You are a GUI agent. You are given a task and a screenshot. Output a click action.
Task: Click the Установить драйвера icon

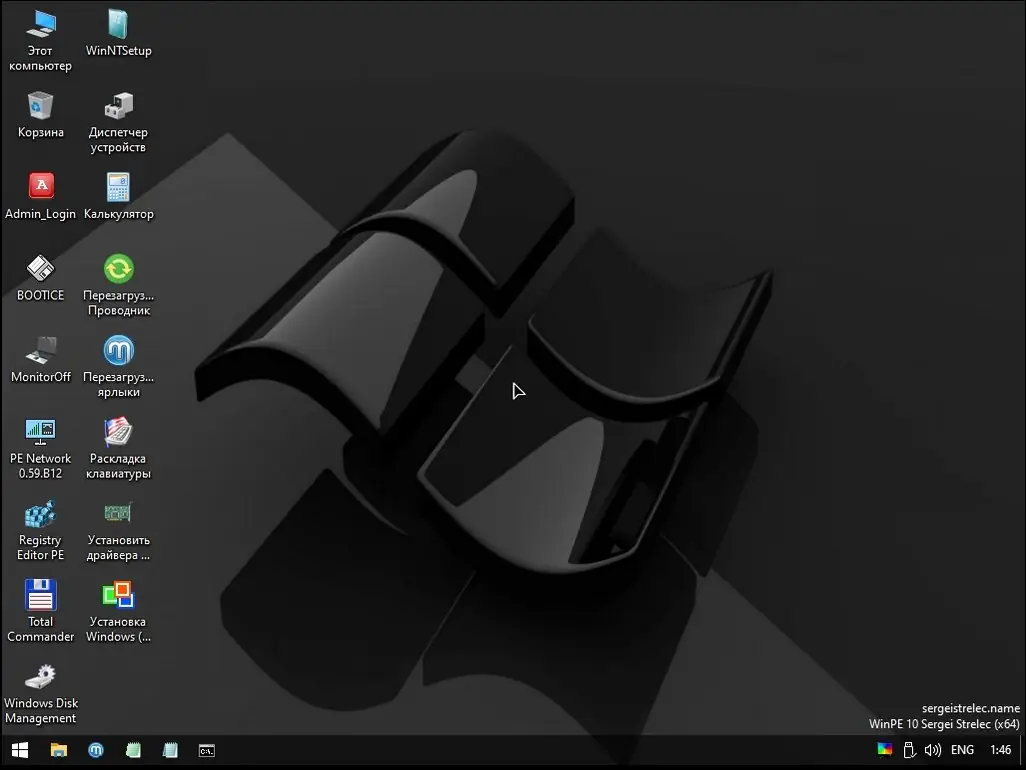118,531
